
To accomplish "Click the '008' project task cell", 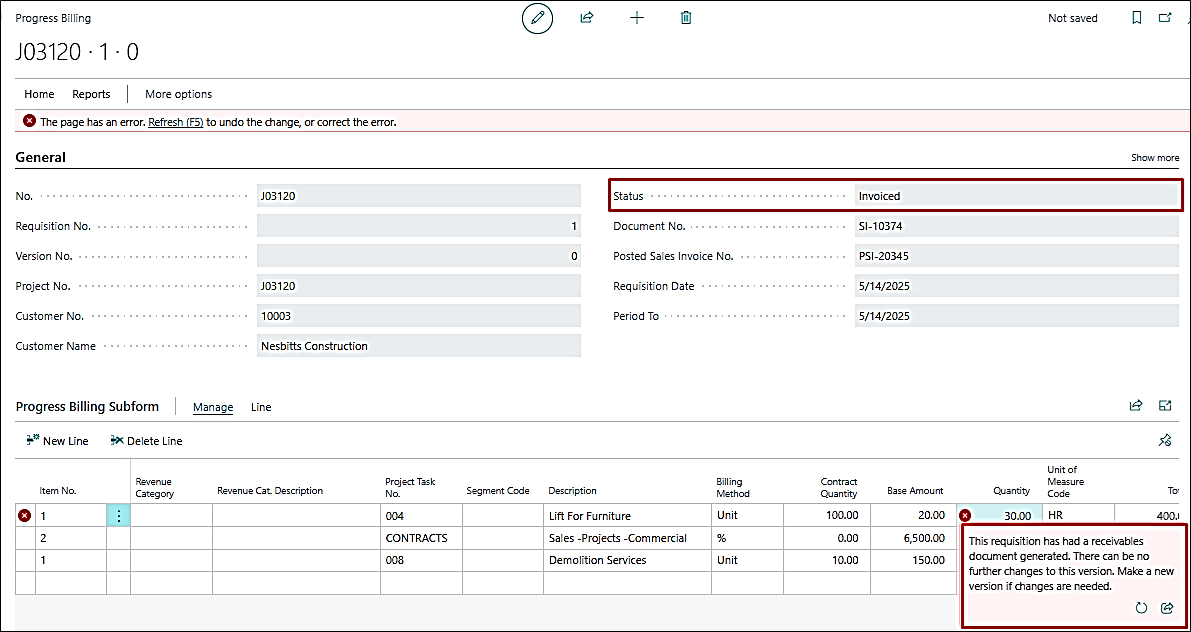I will tap(422, 561).
